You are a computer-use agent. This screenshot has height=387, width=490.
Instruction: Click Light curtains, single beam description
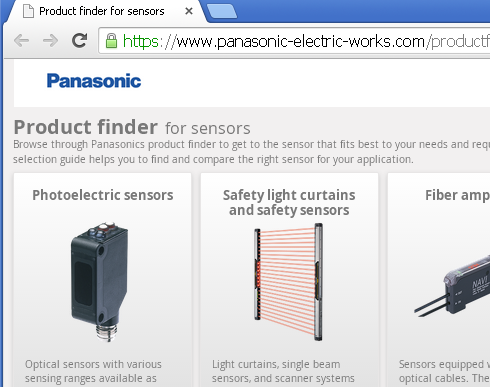tap(283, 371)
